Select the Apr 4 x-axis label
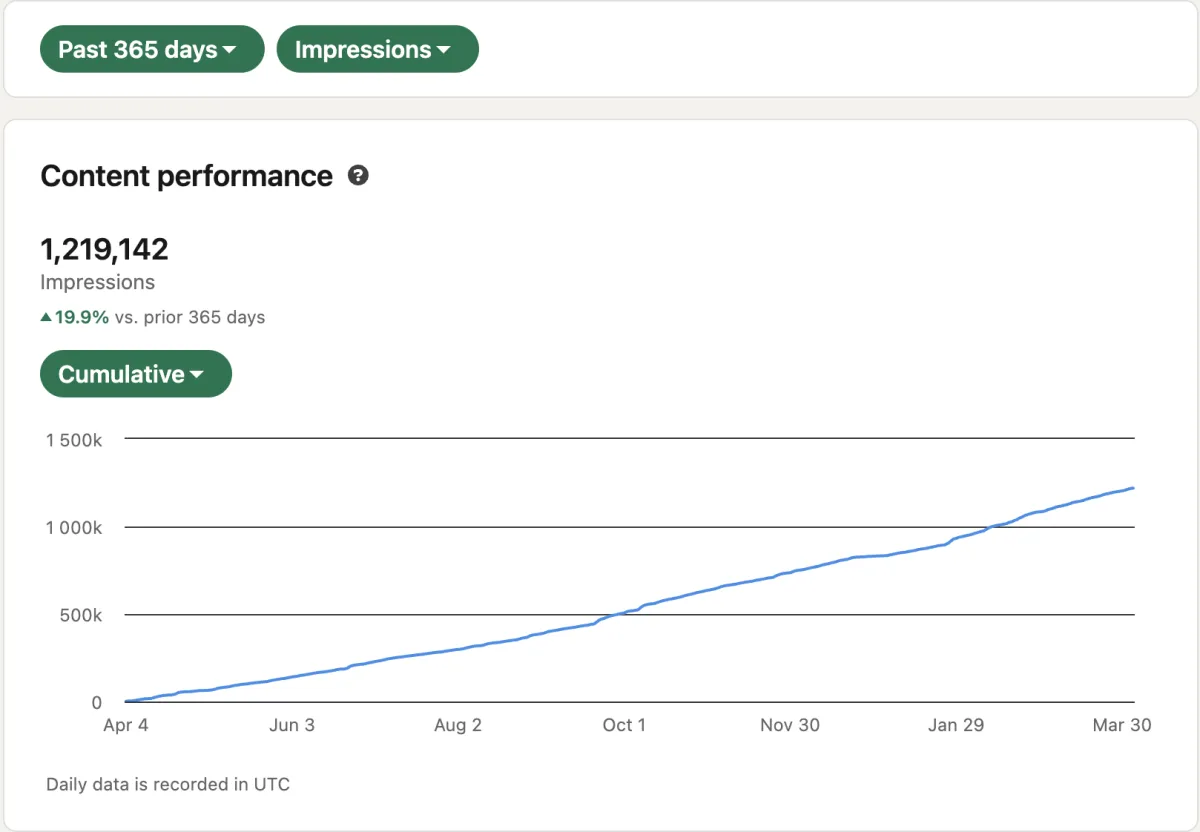 [x=126, y=725]
